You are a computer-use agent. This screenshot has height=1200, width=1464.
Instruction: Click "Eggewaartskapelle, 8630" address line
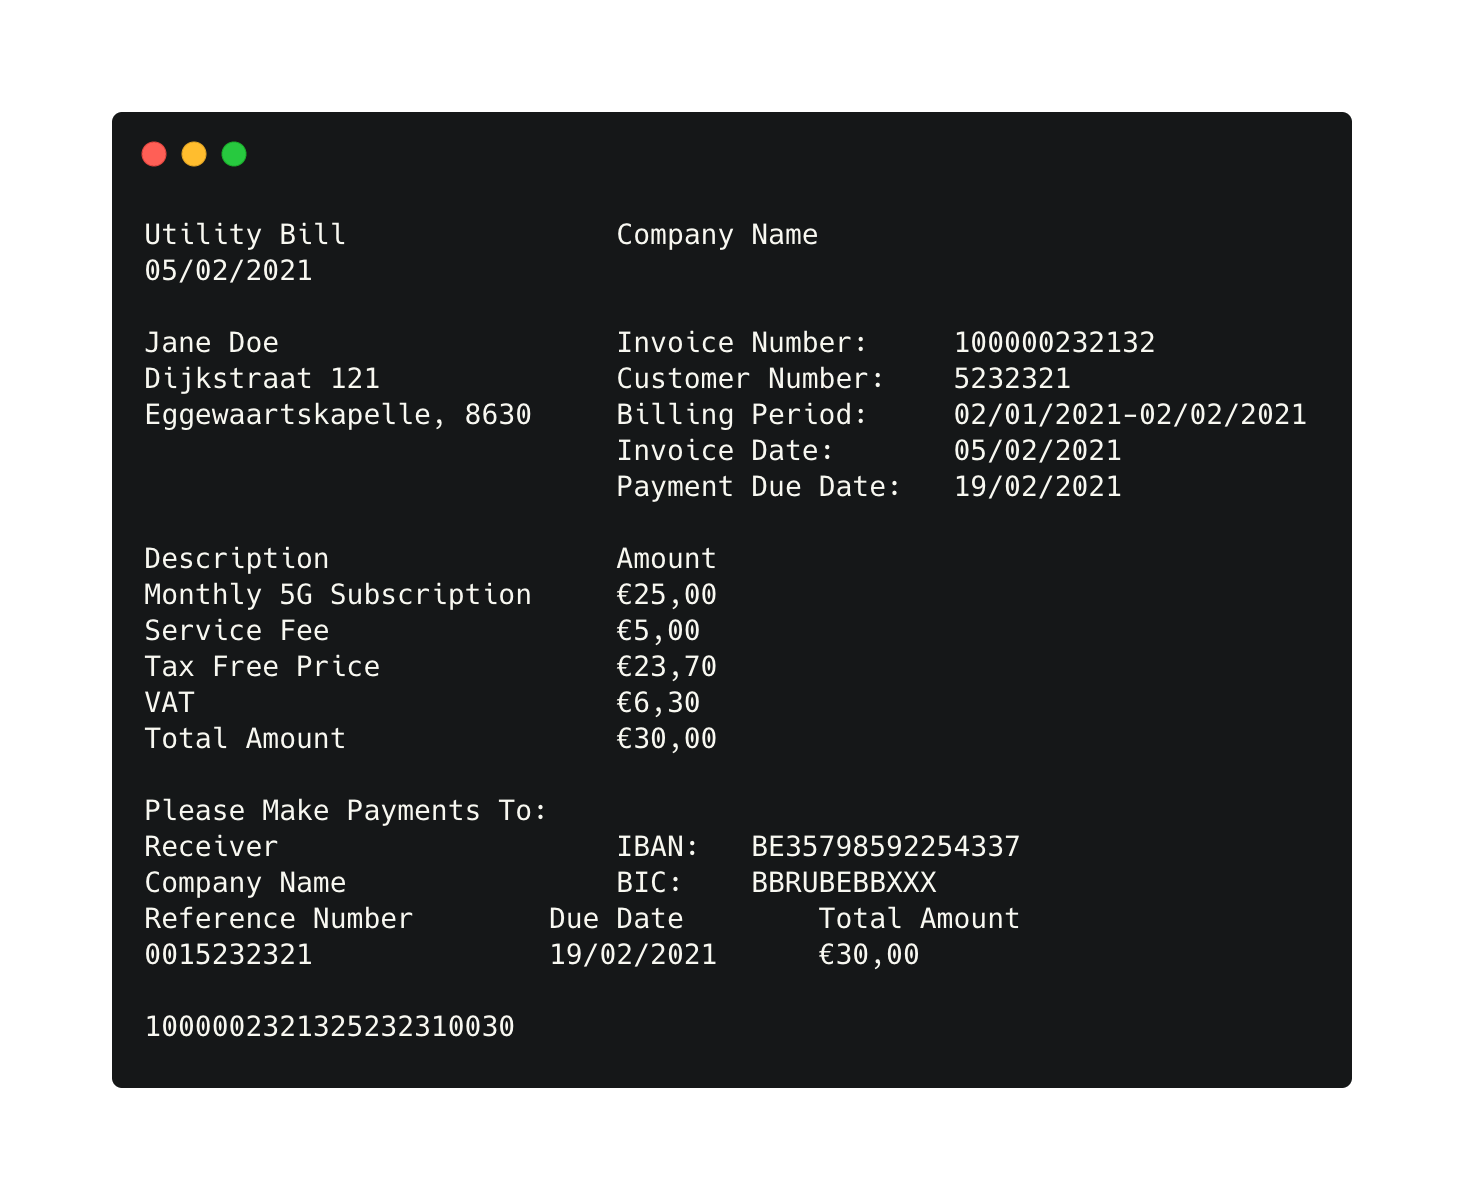point(338,414)
